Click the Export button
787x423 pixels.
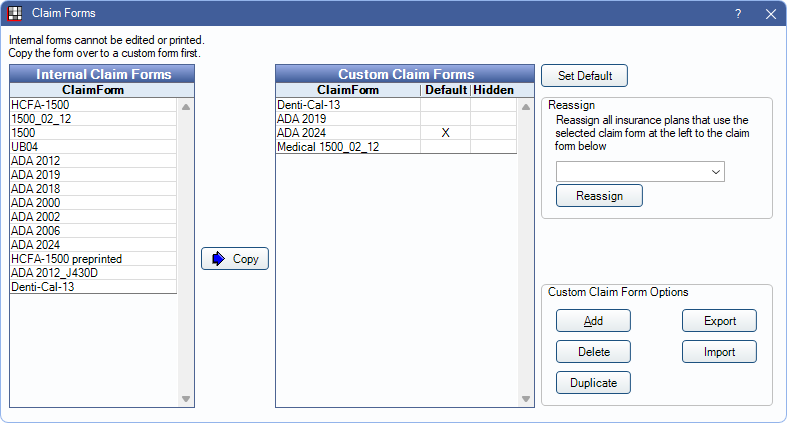pos(719,321)
